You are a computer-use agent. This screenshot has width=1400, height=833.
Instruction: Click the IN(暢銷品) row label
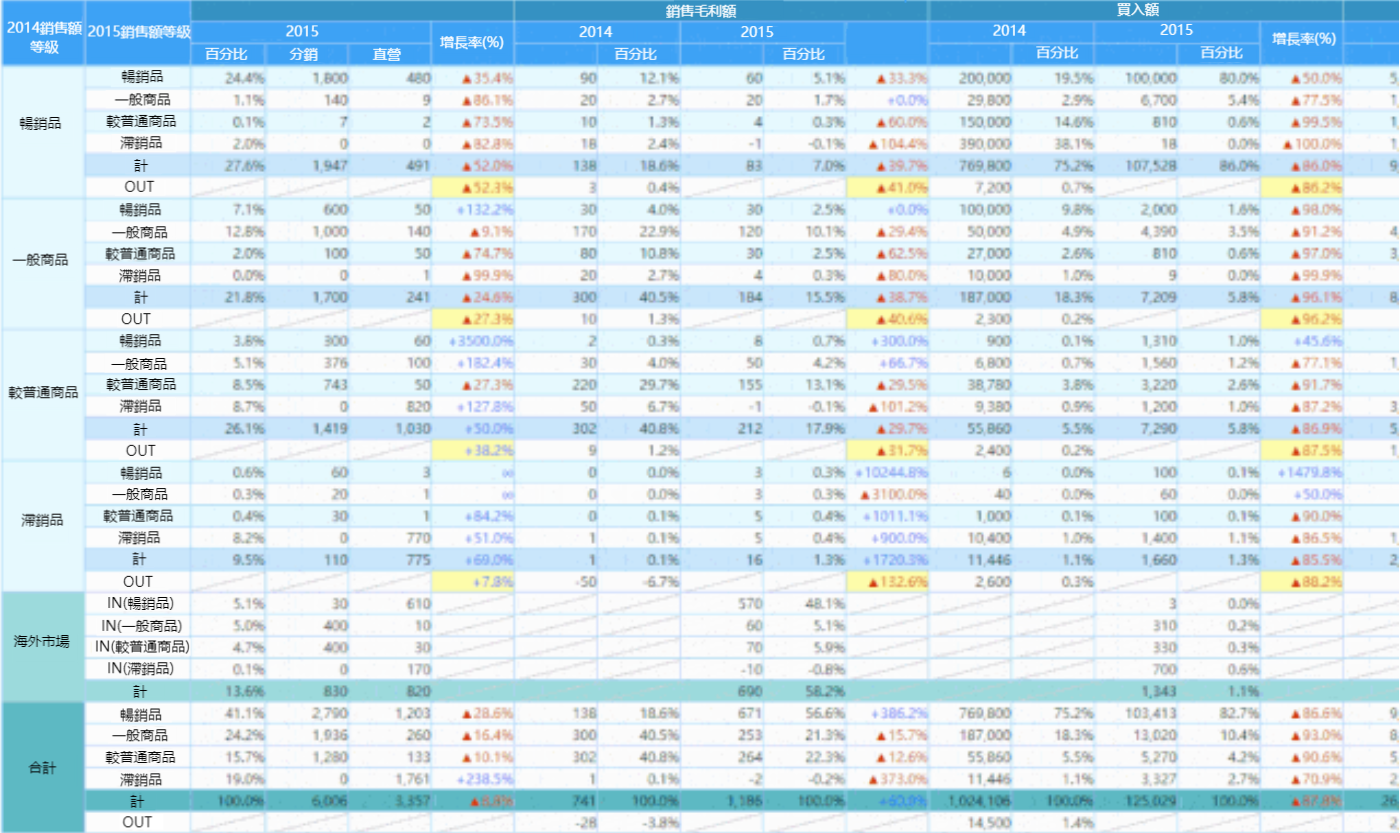[138, 603]
